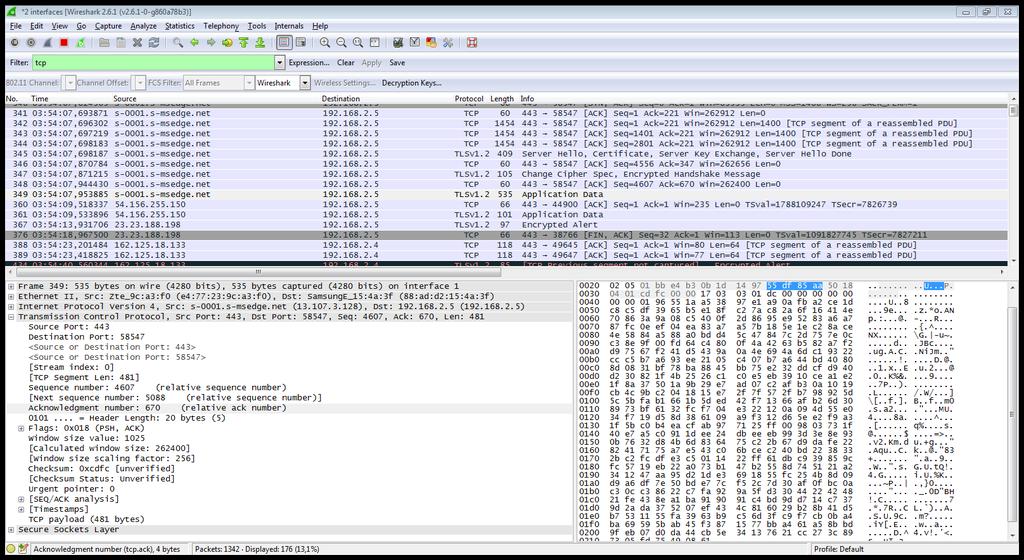Restart the running live capture

click(80, 42)
